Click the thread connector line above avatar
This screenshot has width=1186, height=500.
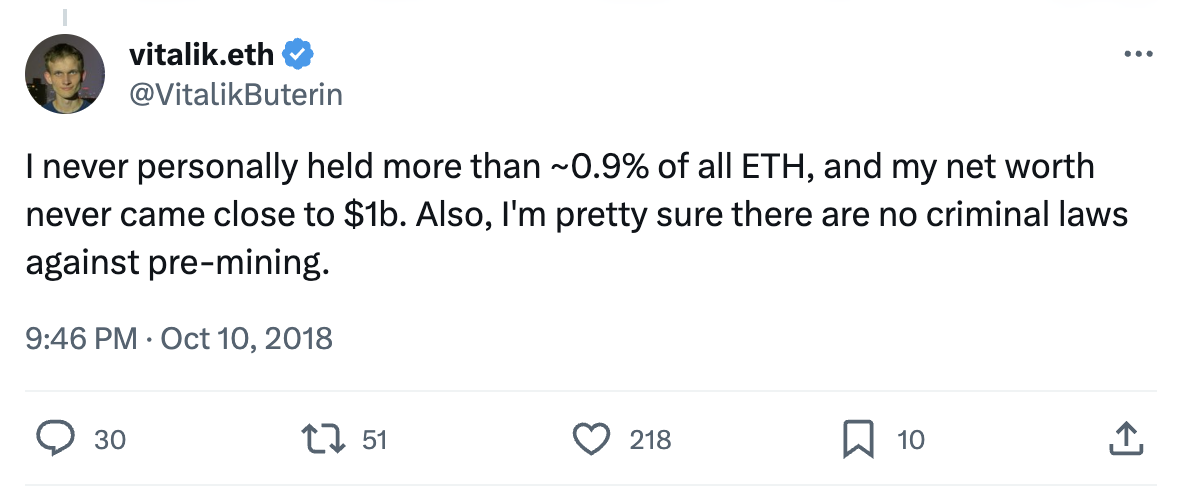[x=64, y=17]
